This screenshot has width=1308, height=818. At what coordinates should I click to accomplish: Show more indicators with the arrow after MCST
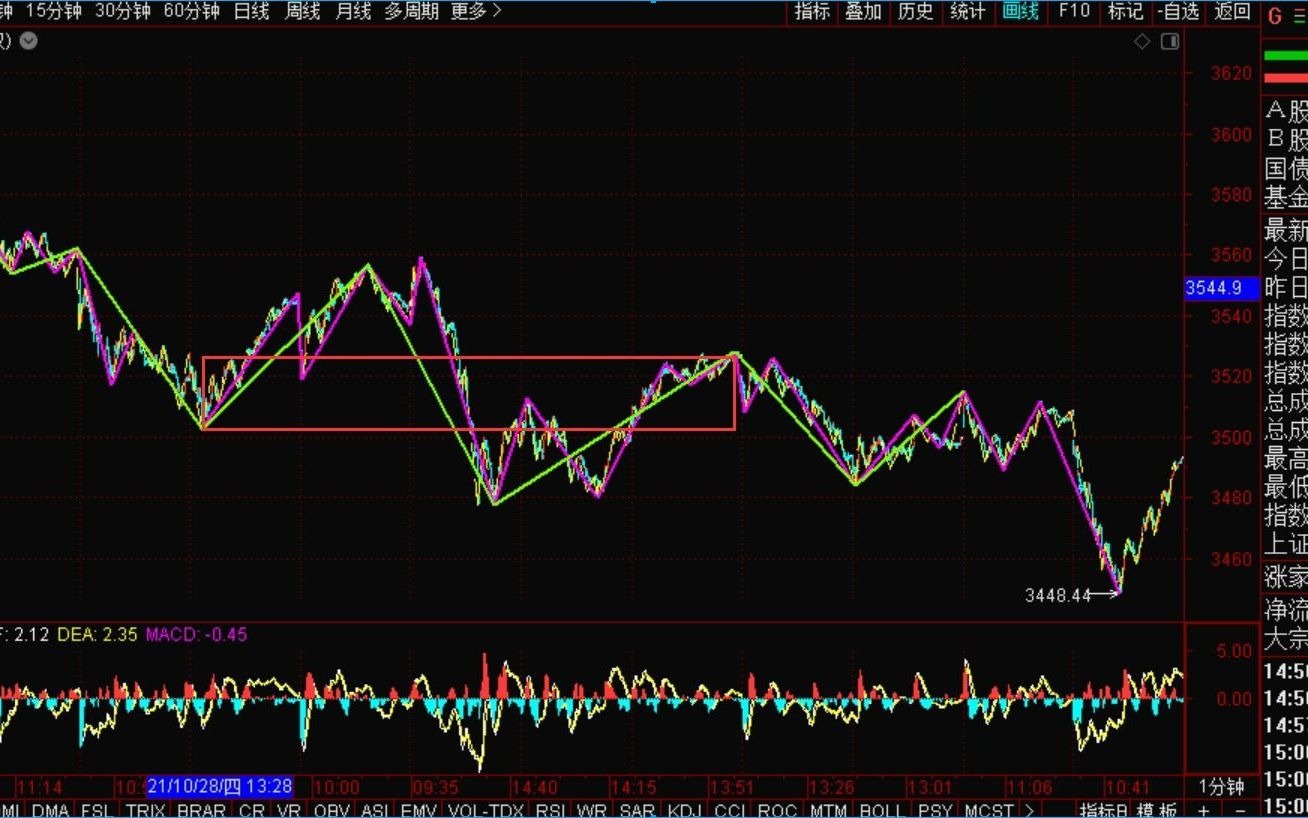pyautogui.click(x=1030, y=810)
